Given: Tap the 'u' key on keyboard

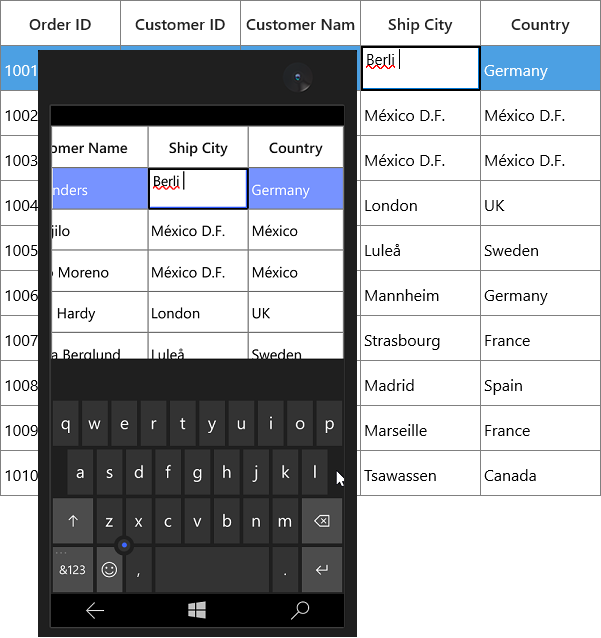Looking at the screenshot, I should 241,424.
